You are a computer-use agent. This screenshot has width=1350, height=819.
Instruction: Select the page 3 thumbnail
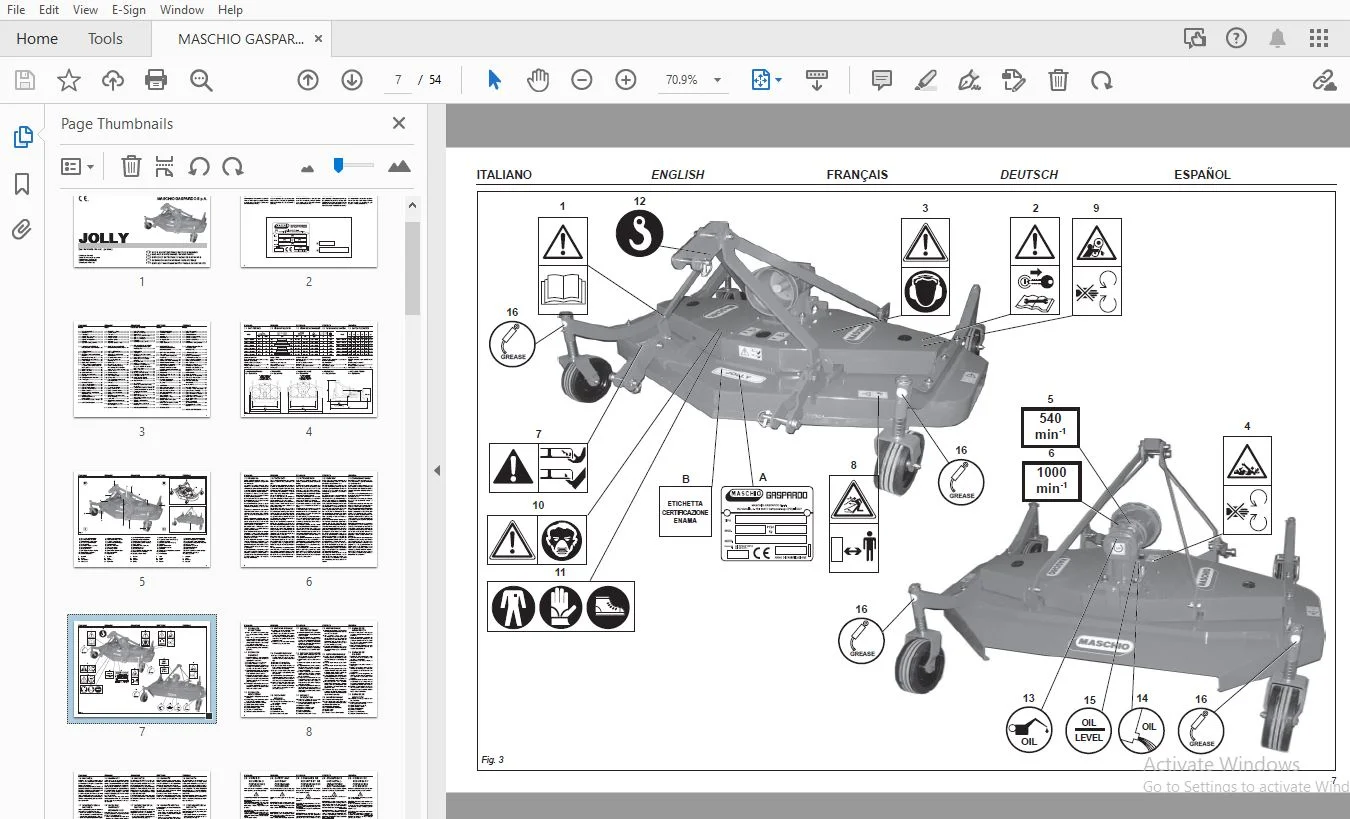(142, 370)
